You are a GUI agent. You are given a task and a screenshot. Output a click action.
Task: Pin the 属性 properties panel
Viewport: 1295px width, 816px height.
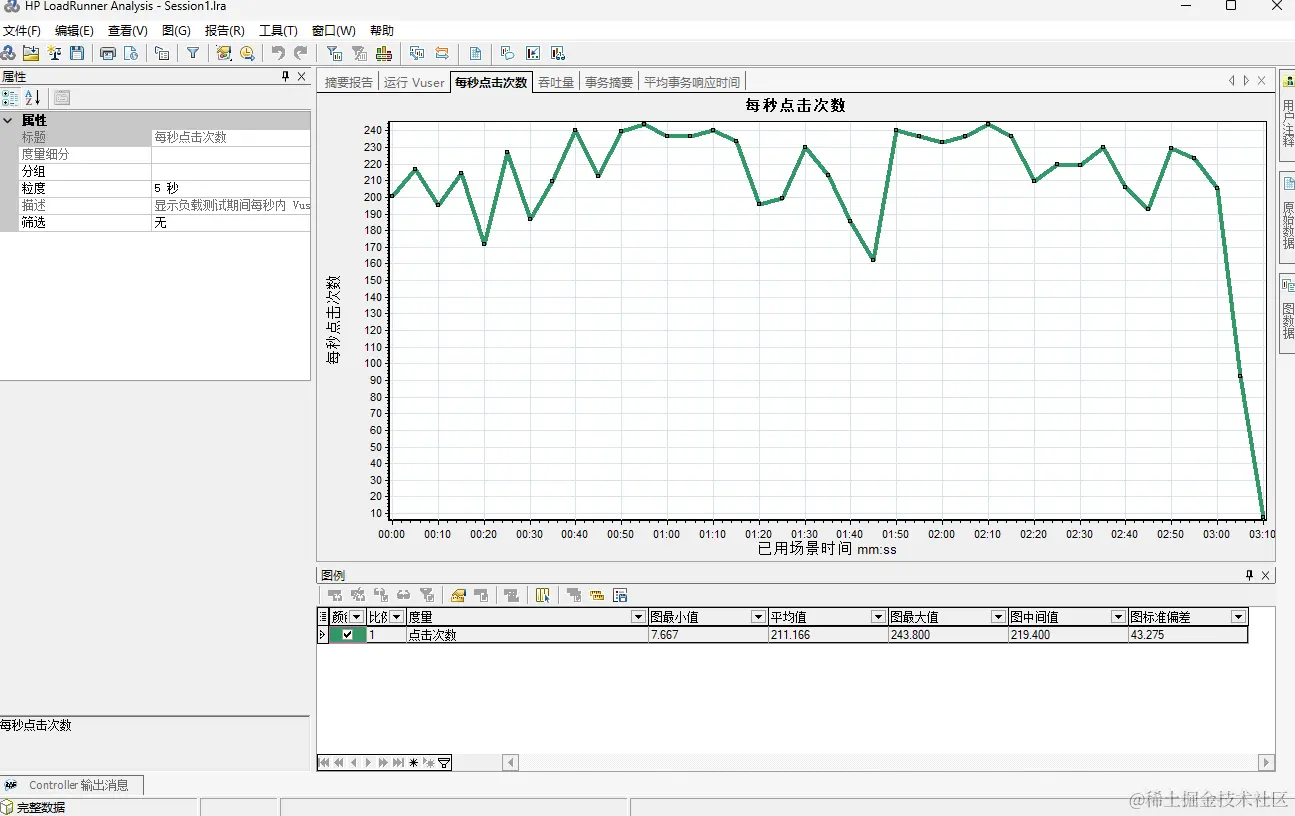[x=285, y=77]
